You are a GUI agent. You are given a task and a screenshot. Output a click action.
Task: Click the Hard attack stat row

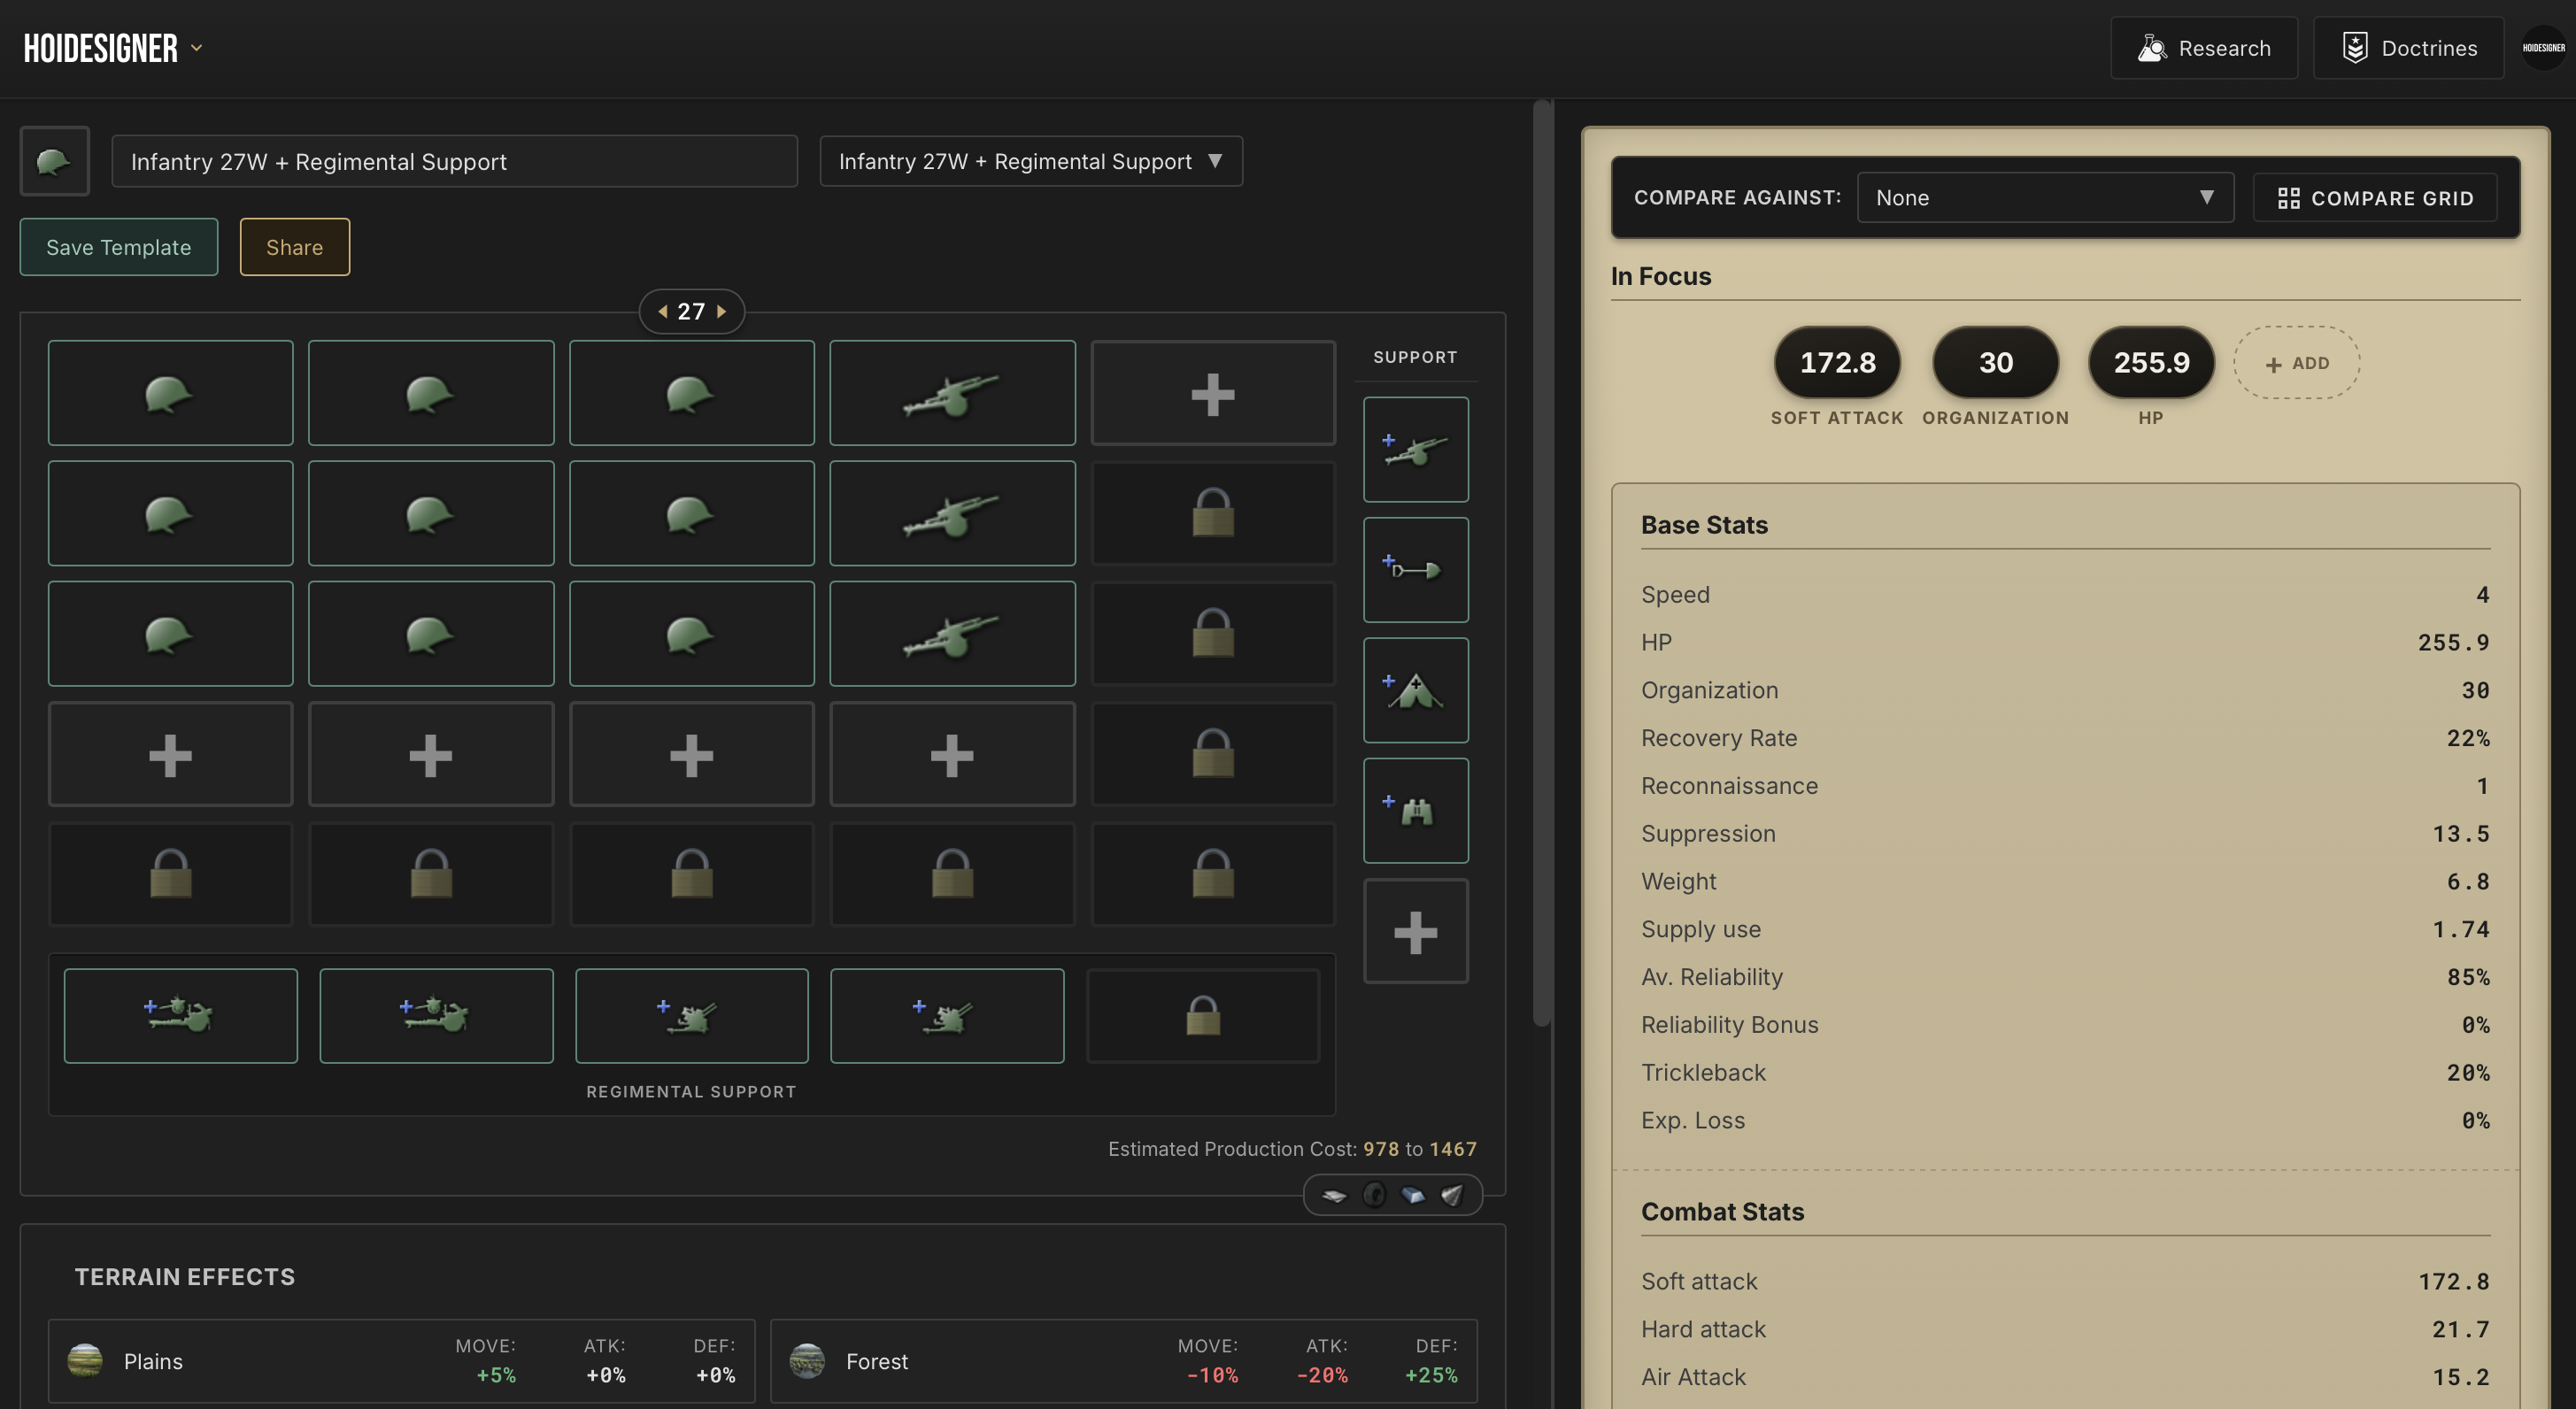[2065, 1329]
